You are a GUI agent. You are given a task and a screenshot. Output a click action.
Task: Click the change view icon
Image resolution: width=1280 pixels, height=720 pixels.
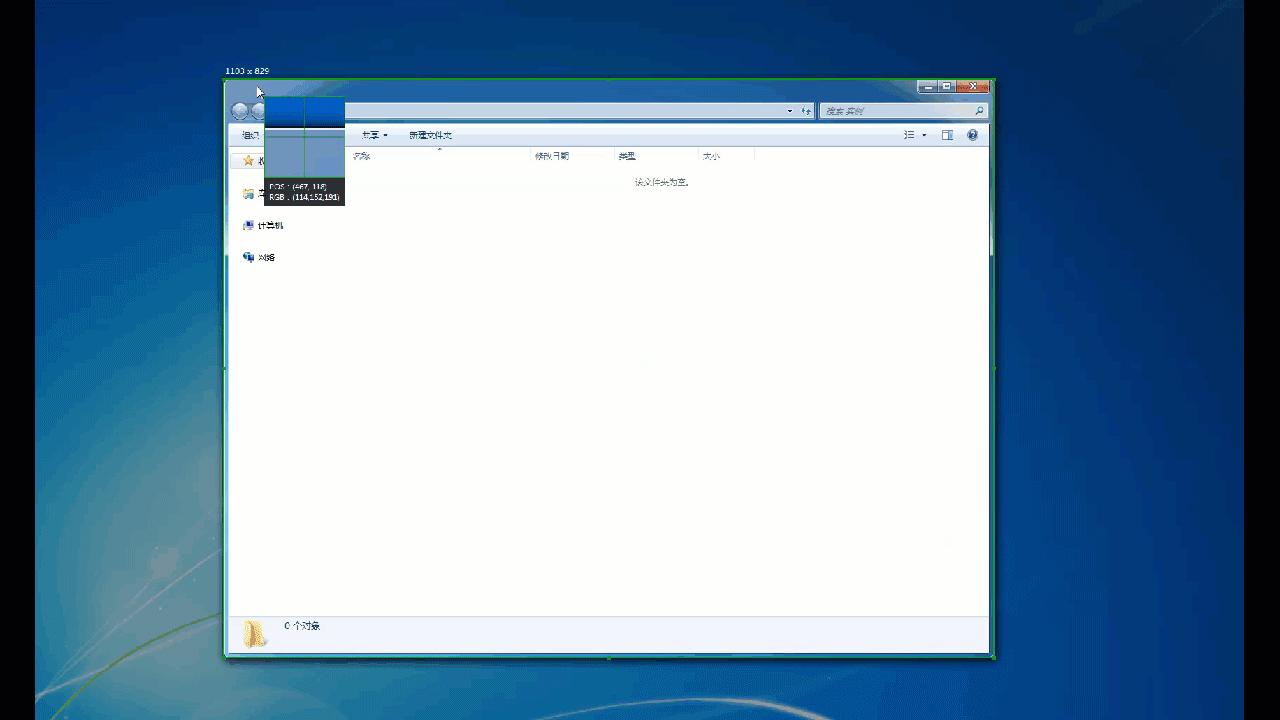tap(909, 135)
